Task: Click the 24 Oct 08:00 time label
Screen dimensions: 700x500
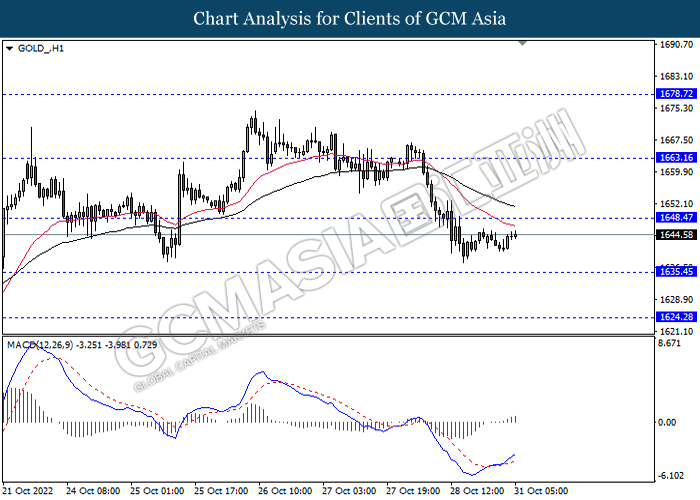Action: 93,491
